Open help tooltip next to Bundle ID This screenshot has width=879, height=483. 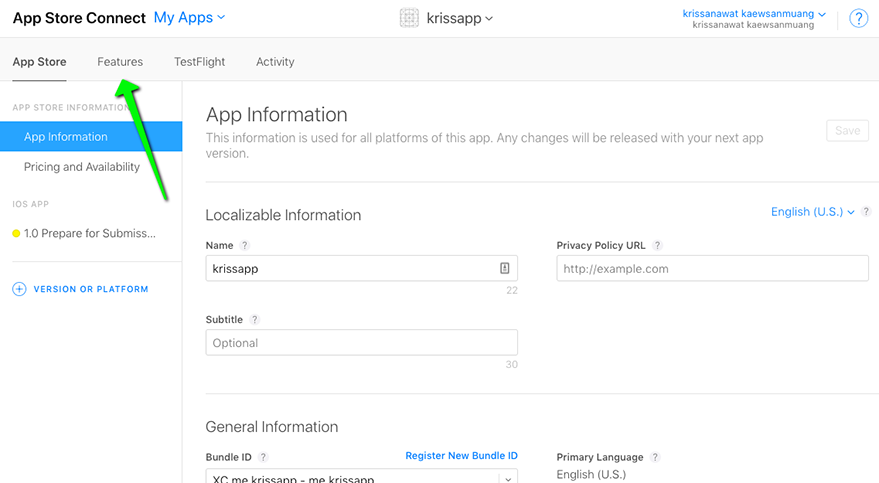(263, 457)
